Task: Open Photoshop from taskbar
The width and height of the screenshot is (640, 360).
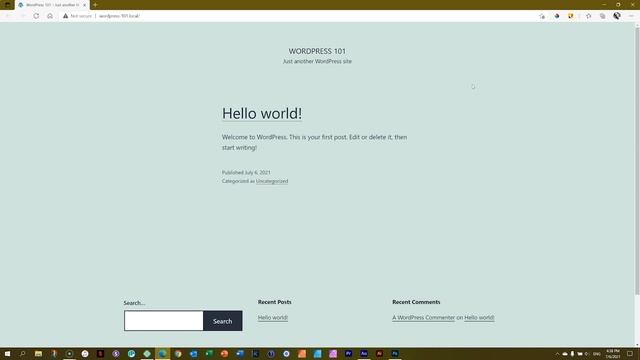Action: tap(395, 353)
